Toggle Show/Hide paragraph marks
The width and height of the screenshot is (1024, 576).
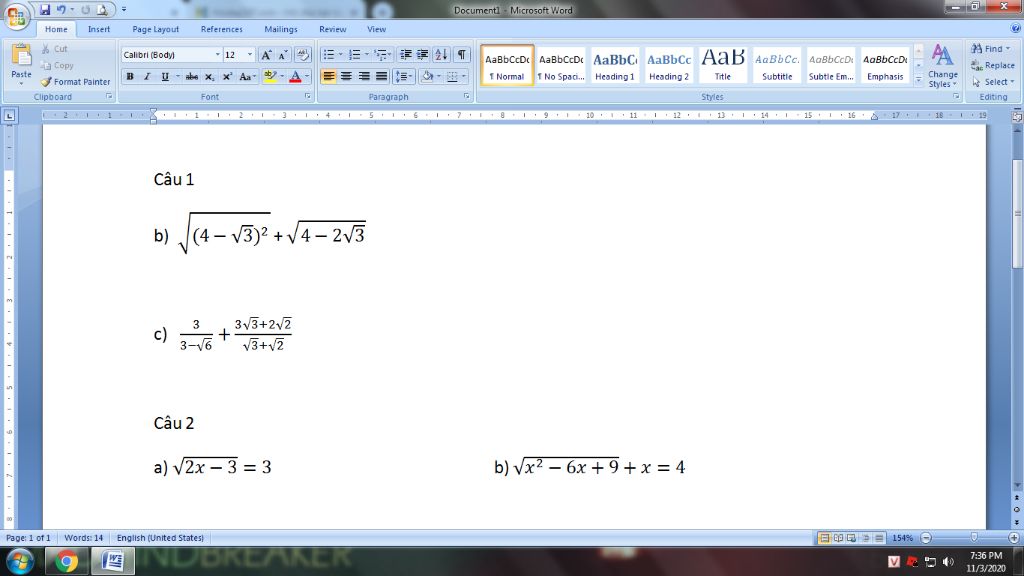(x=462, y=55)
